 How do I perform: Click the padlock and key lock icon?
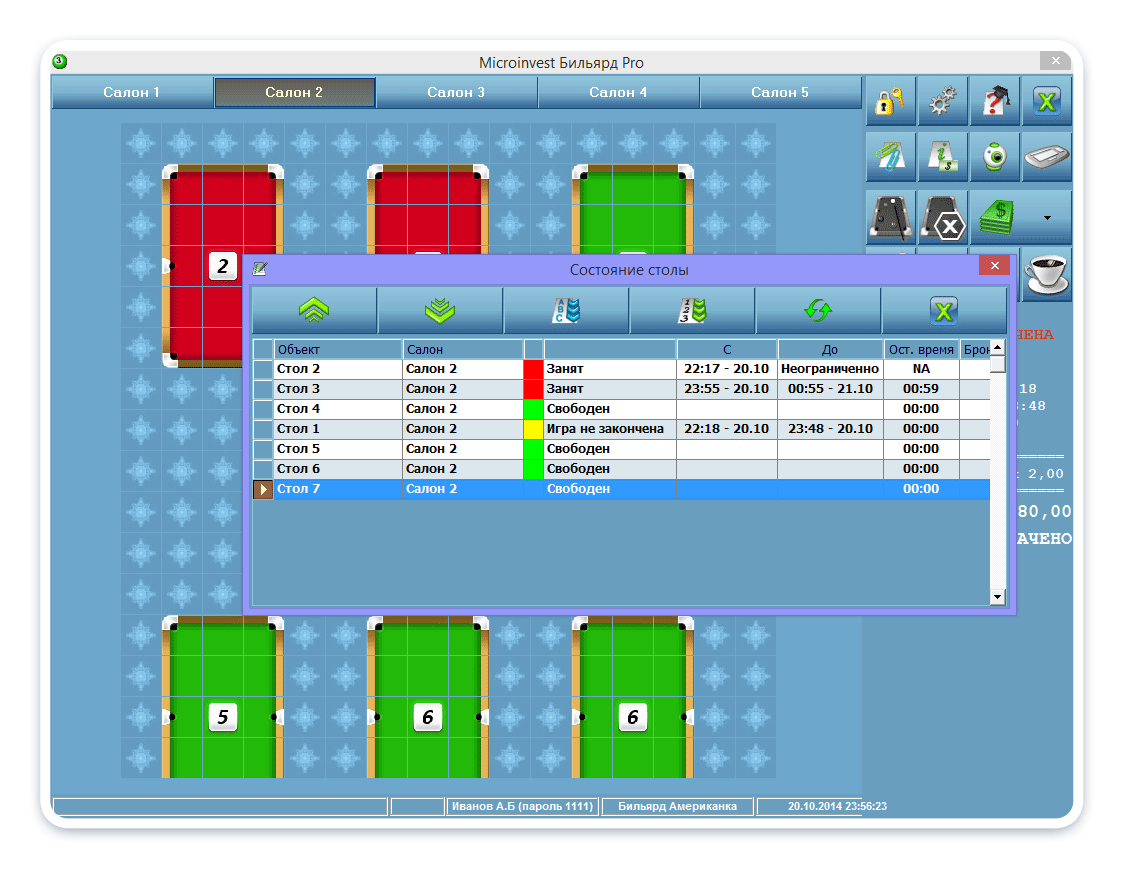(x=890, y=102)
